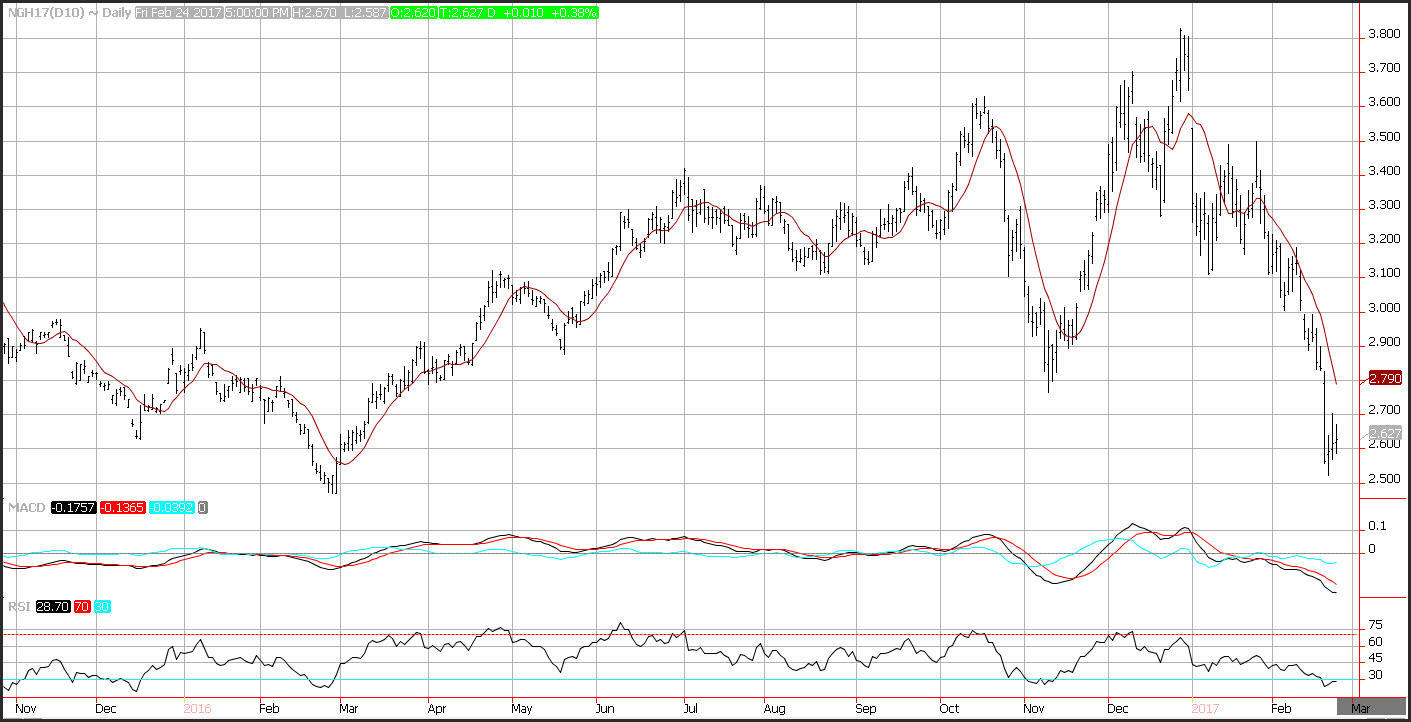The width and height of the screenshot is (1411, 722).
Task: Click the cyan MACD histogram -0.0392 box
Action: pos(171,508)
